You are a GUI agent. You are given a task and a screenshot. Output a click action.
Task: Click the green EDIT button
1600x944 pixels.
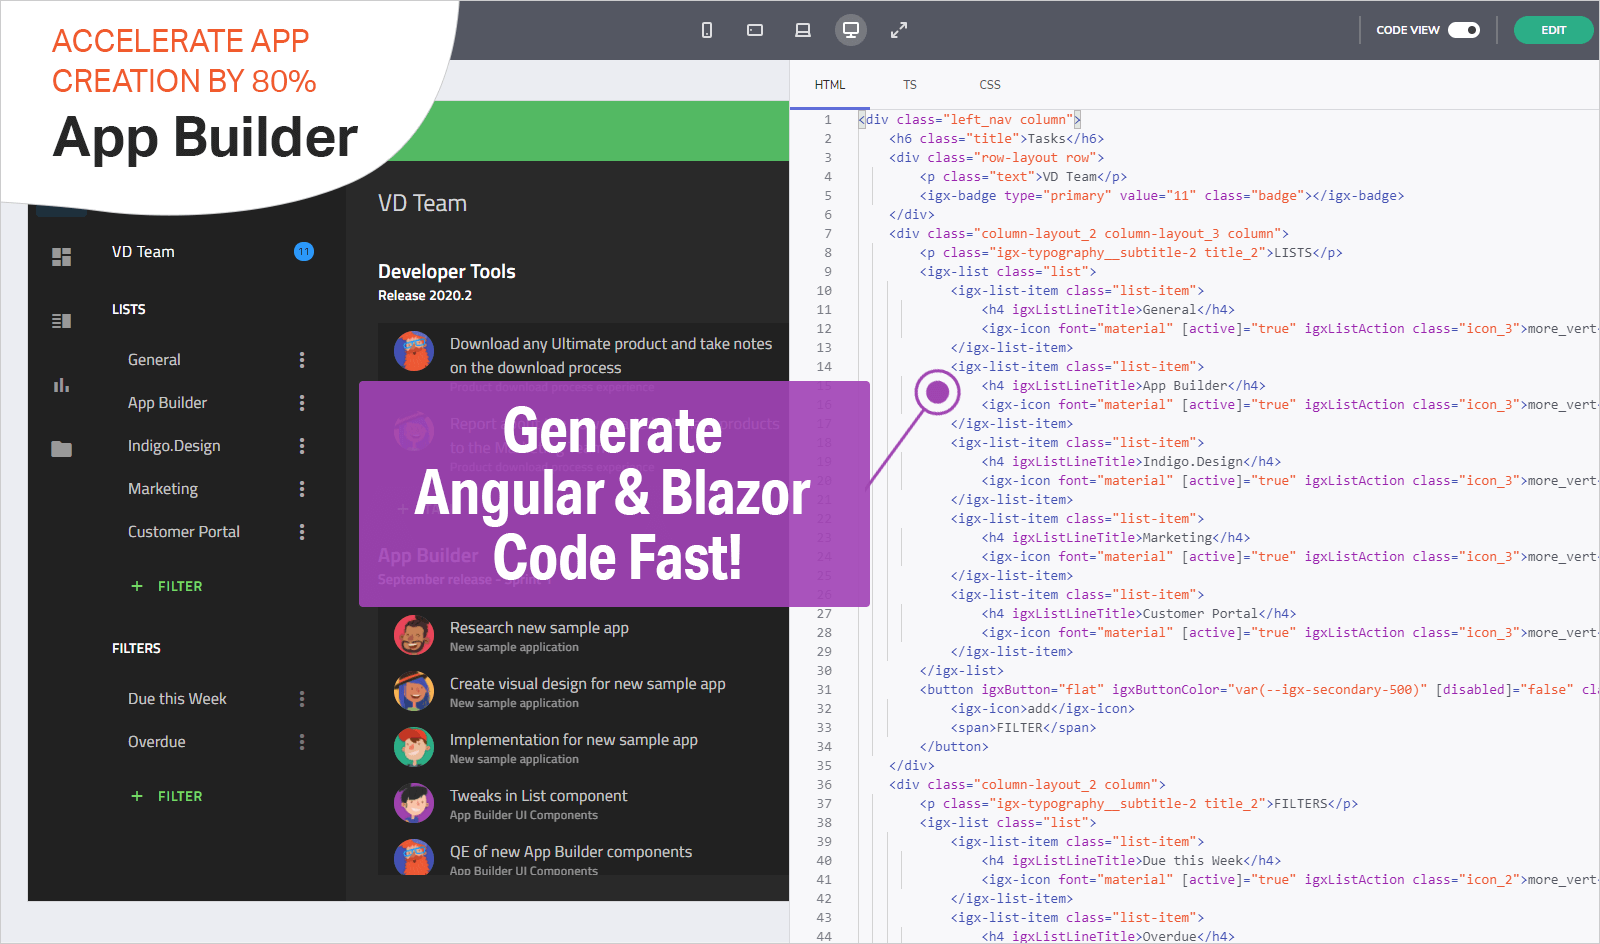coord(1553,30)
